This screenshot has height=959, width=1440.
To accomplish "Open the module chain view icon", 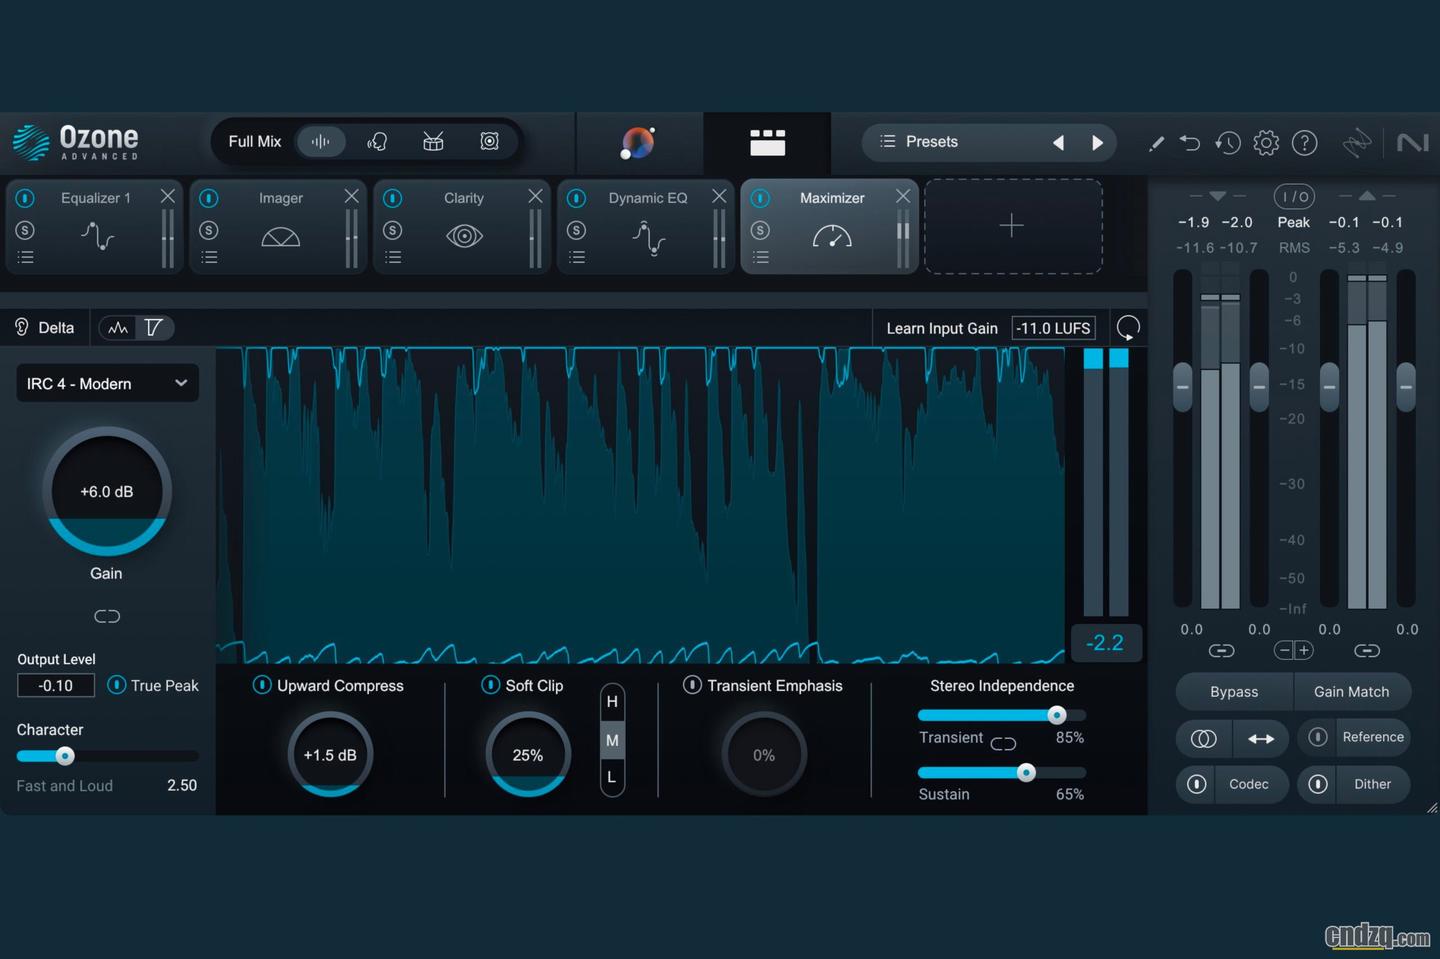I will pyautogui.click(x=767, y=142).
